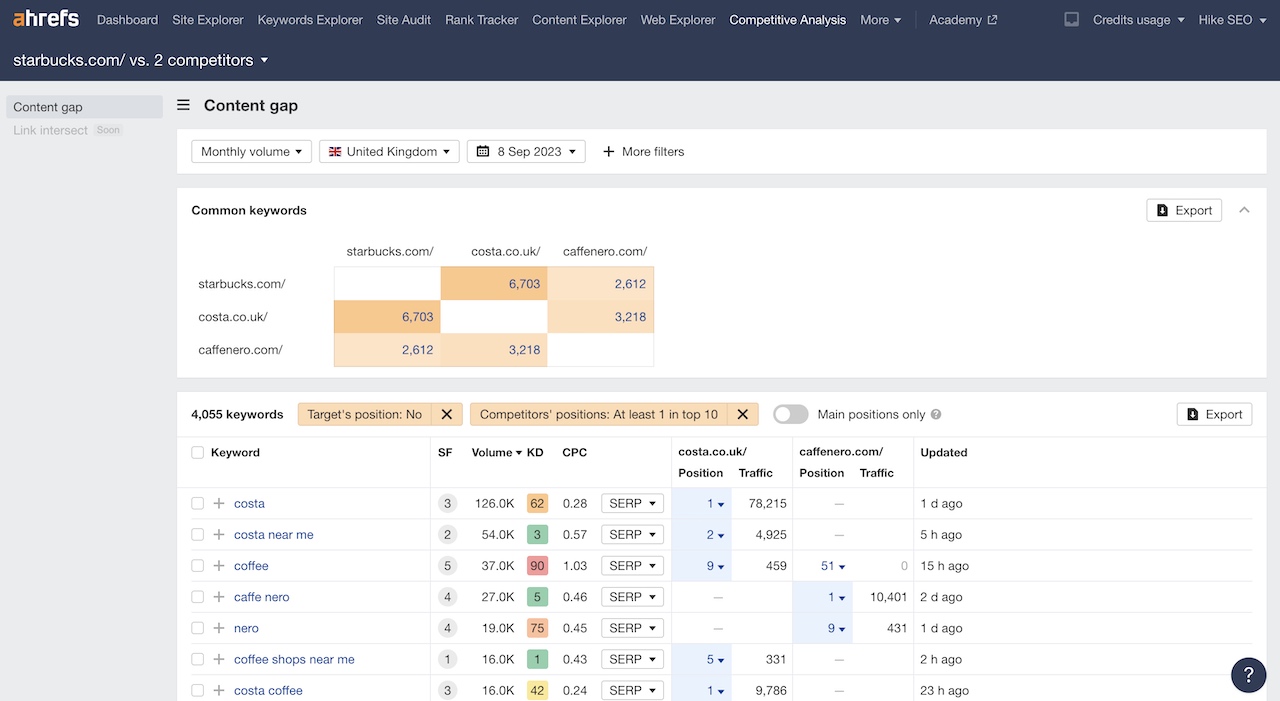The image size is (1280, 701).
Task: Collapse the Common keywords panel
Action: (x=1245, y=210)
